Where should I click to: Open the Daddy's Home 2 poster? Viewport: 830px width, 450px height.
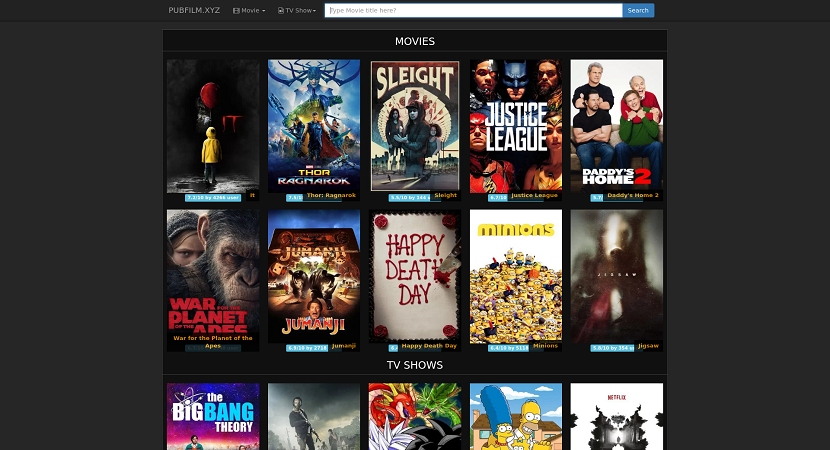617,126
